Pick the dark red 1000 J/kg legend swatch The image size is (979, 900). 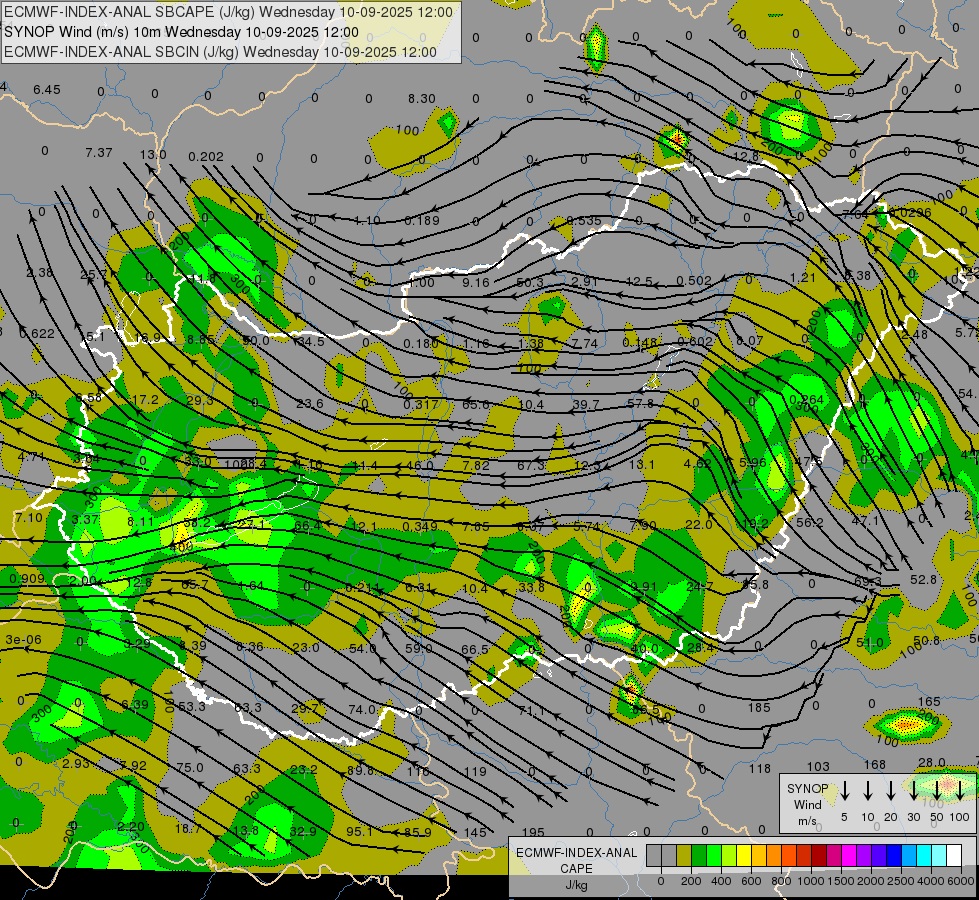819,856
